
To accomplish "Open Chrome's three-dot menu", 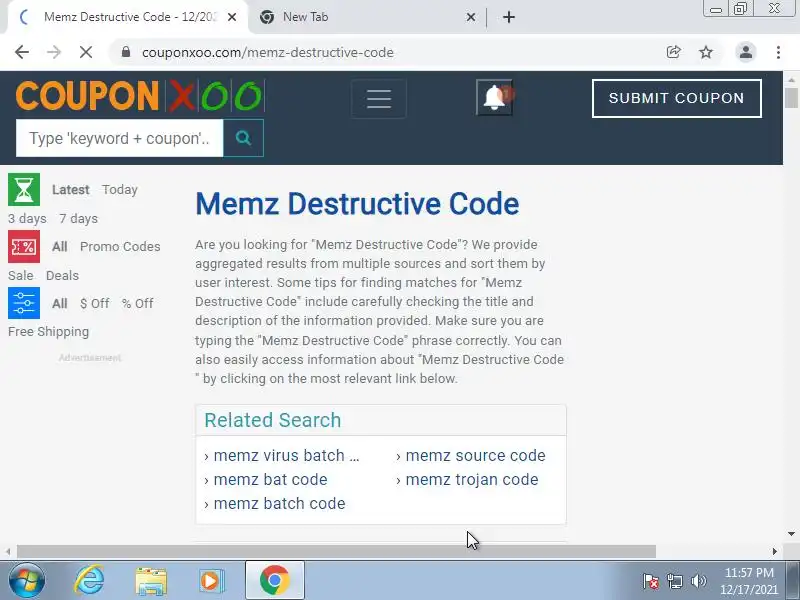I will pyautogui.click(x=778, y=52).
